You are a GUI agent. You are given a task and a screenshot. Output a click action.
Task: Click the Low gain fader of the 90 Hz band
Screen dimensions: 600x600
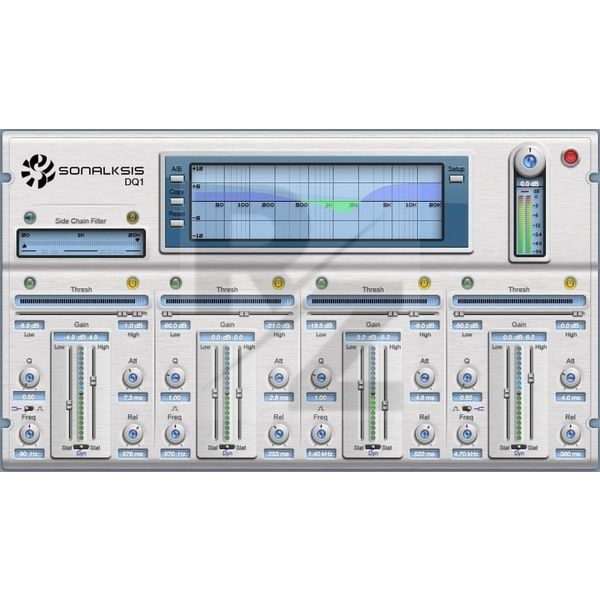pyautogui.click(x=69, y=405)
